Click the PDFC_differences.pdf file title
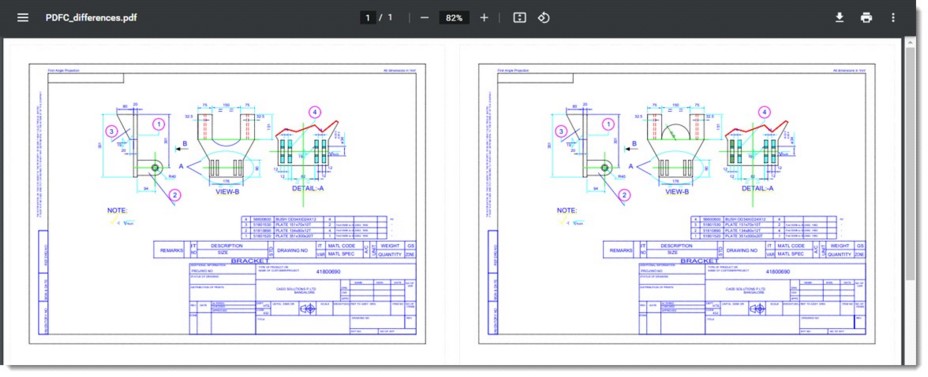Screen dimensions: 928x377 tap(91, 18)
